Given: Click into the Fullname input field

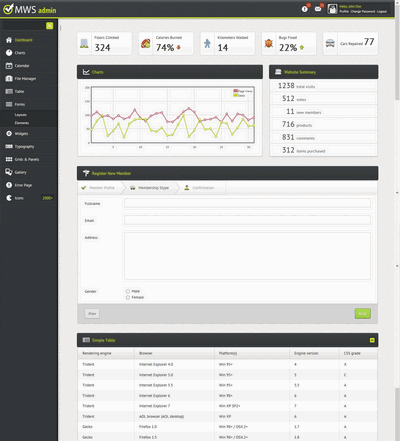Looking at the screenshot, I should 247,203.
